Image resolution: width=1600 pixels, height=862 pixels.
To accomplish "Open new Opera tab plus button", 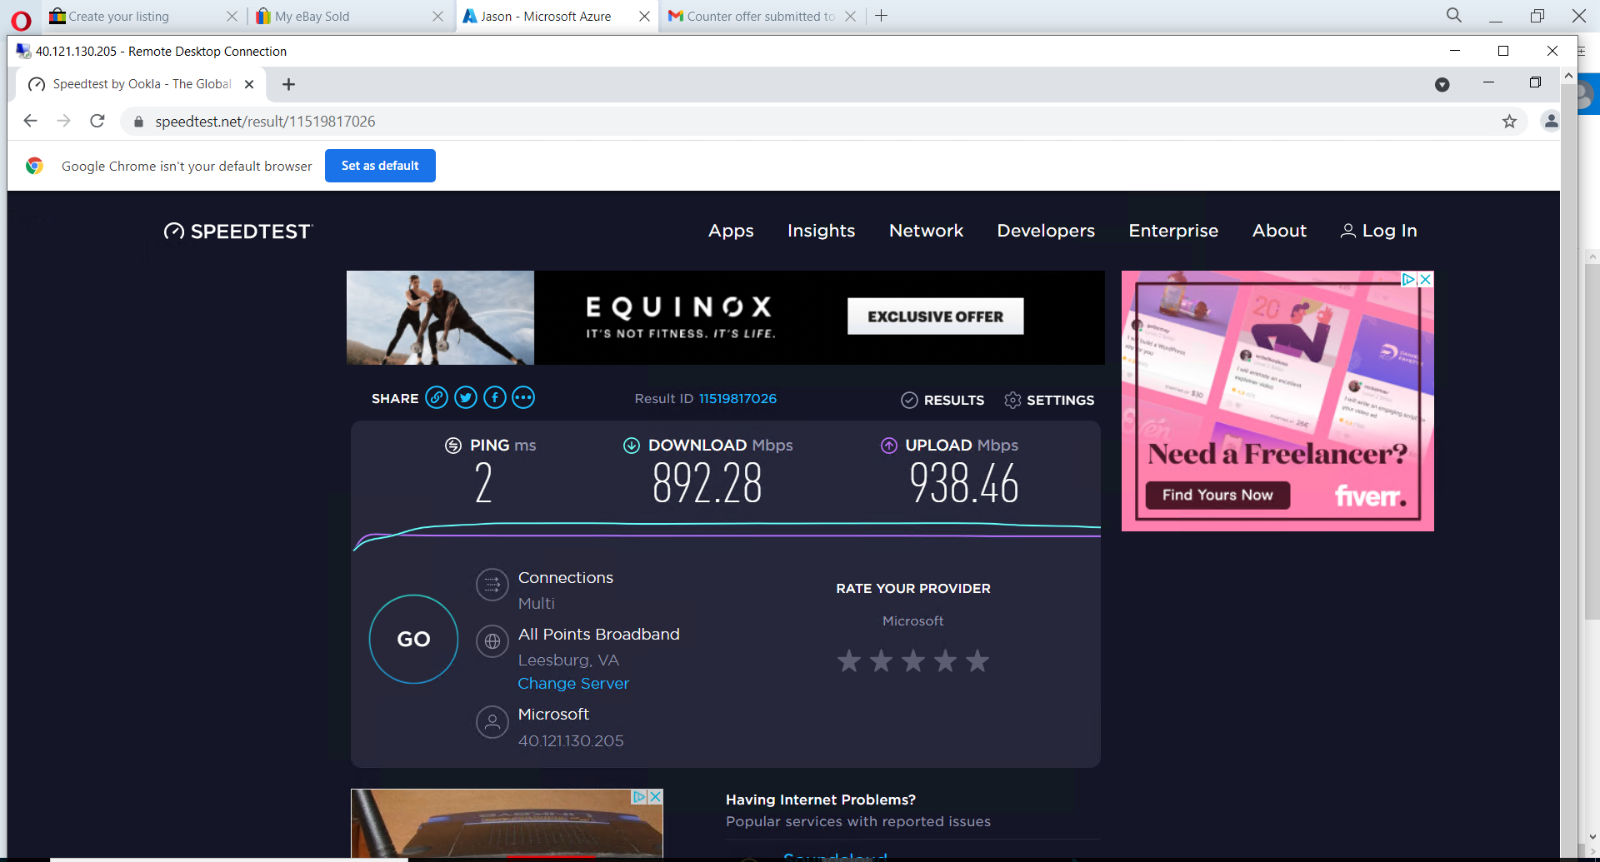I will coord(881,16).
